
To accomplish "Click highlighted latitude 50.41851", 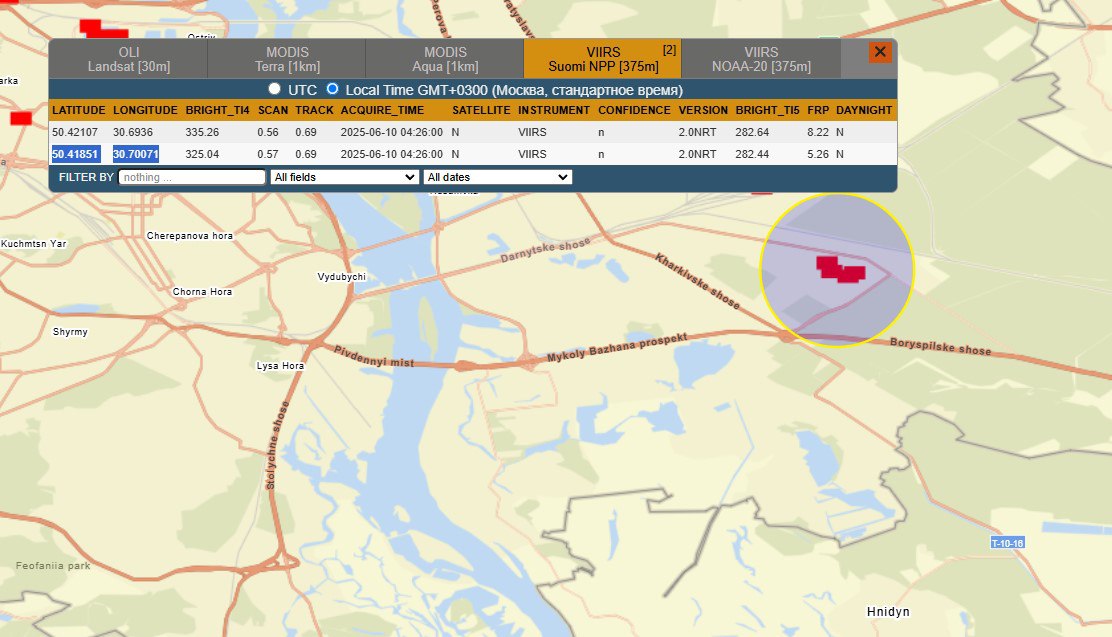I will pos(75,154).
